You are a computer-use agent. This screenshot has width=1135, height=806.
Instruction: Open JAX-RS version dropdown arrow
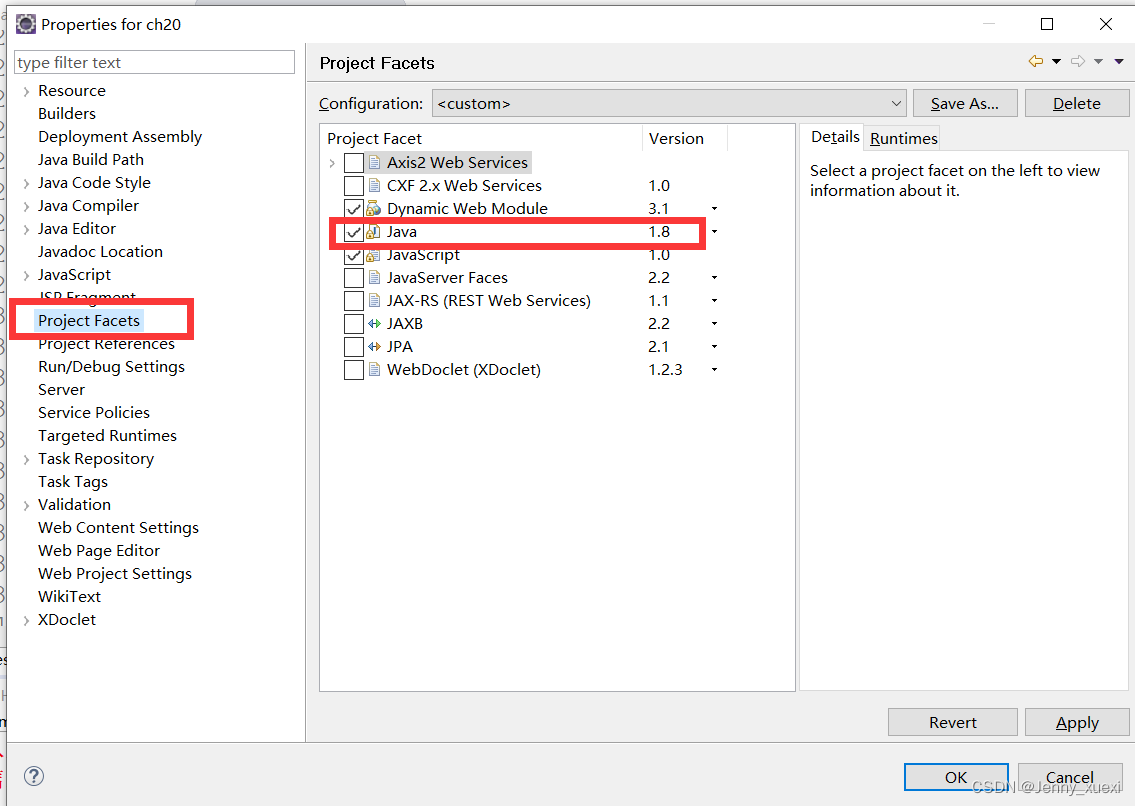(714, 301)
